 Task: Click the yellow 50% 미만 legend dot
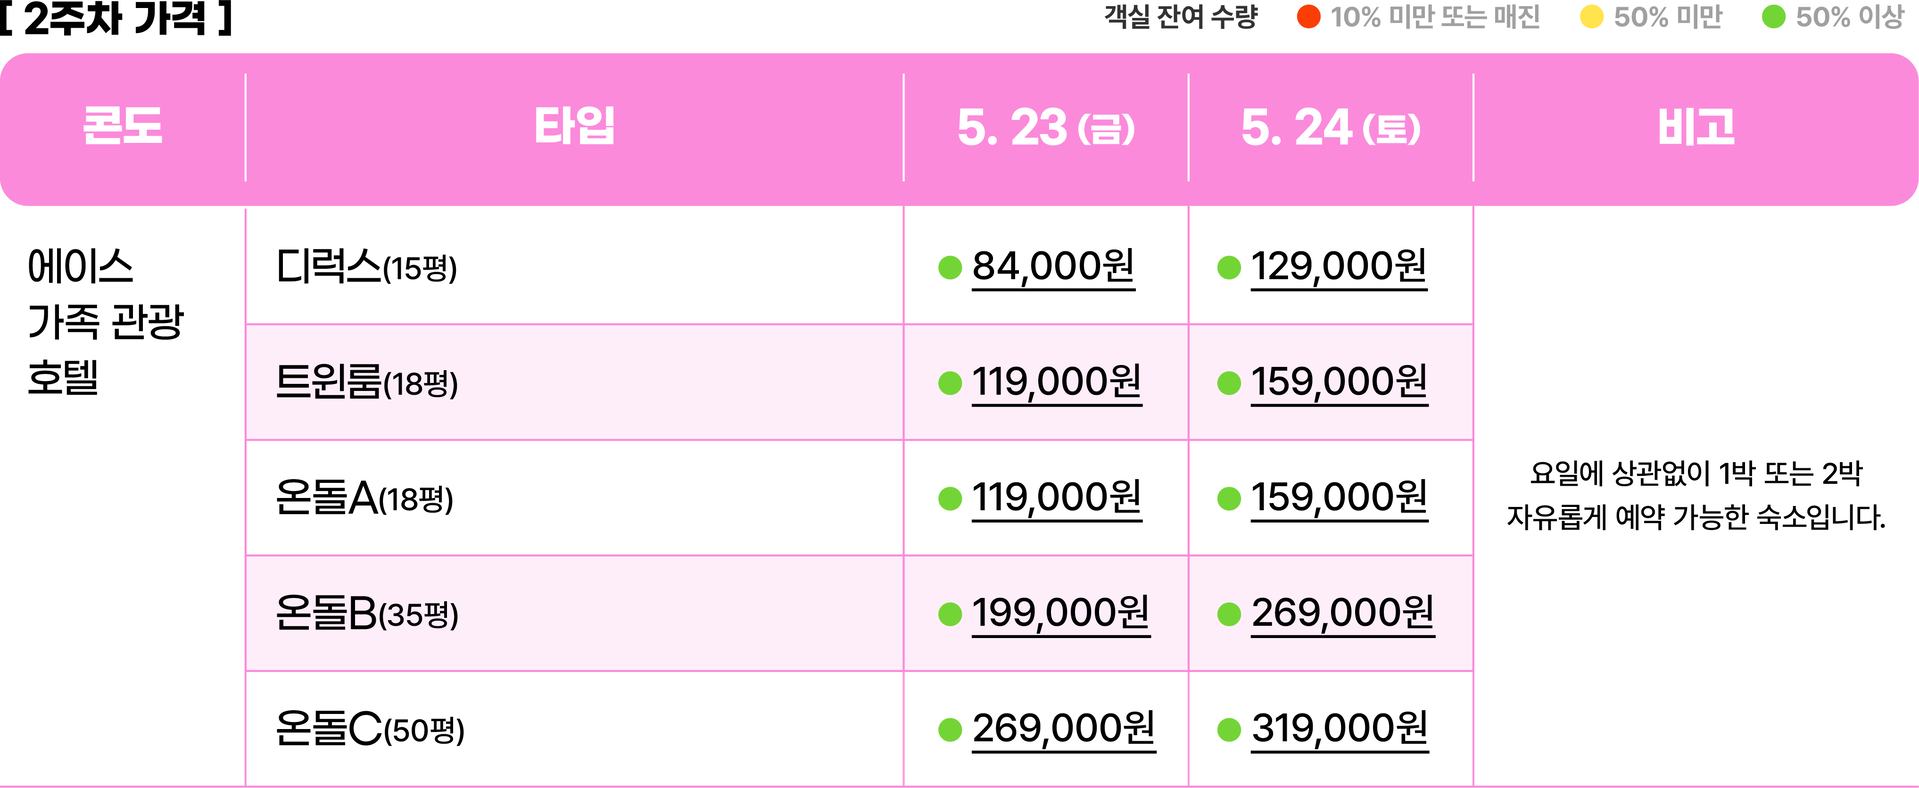[1591, 17]
